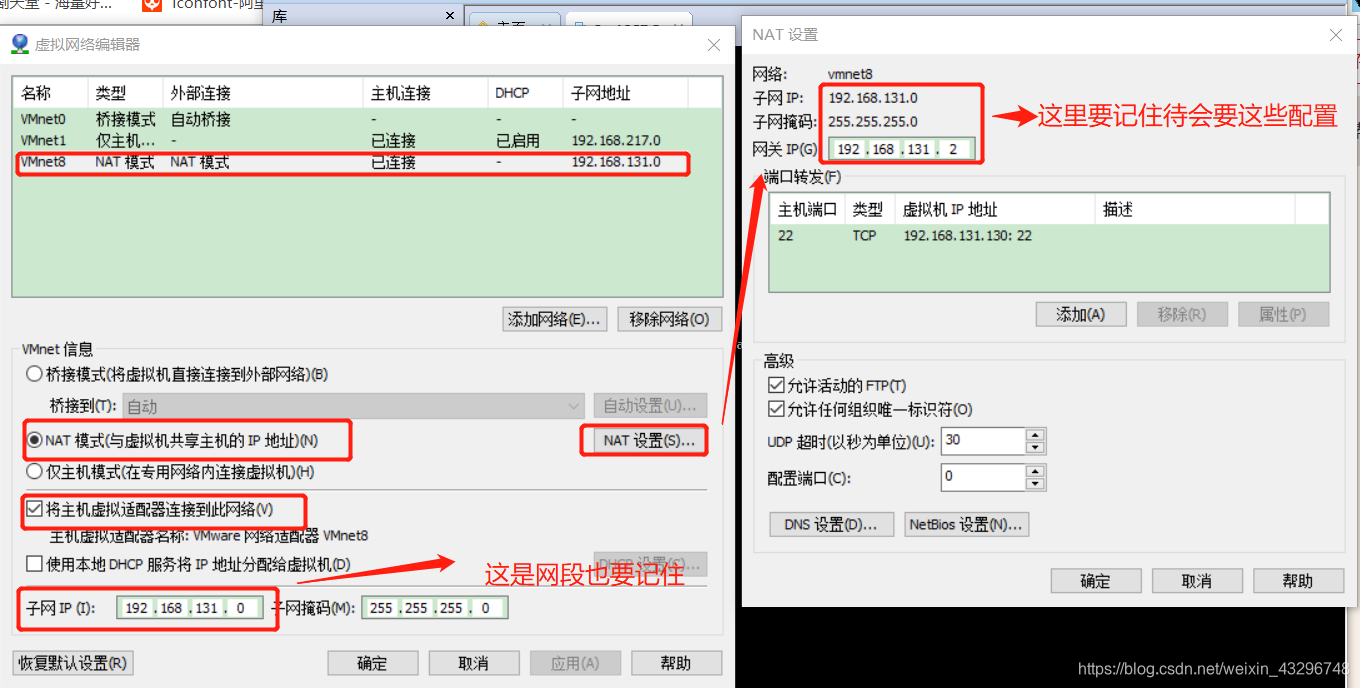Click 恢复默认设置(R) button
Viewport: 1360px width, 688px height.
[73, 663]
